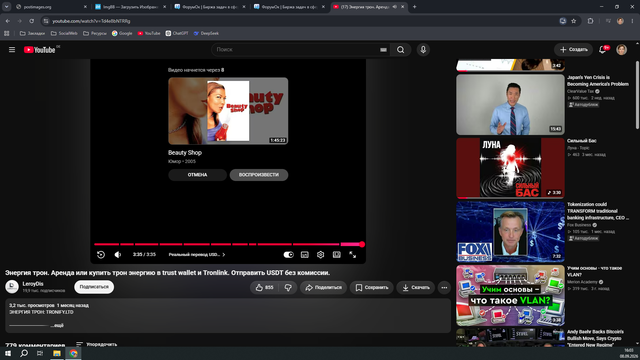Save the video with Сохранить
640x360 pixels.
(x=371, y=287)
